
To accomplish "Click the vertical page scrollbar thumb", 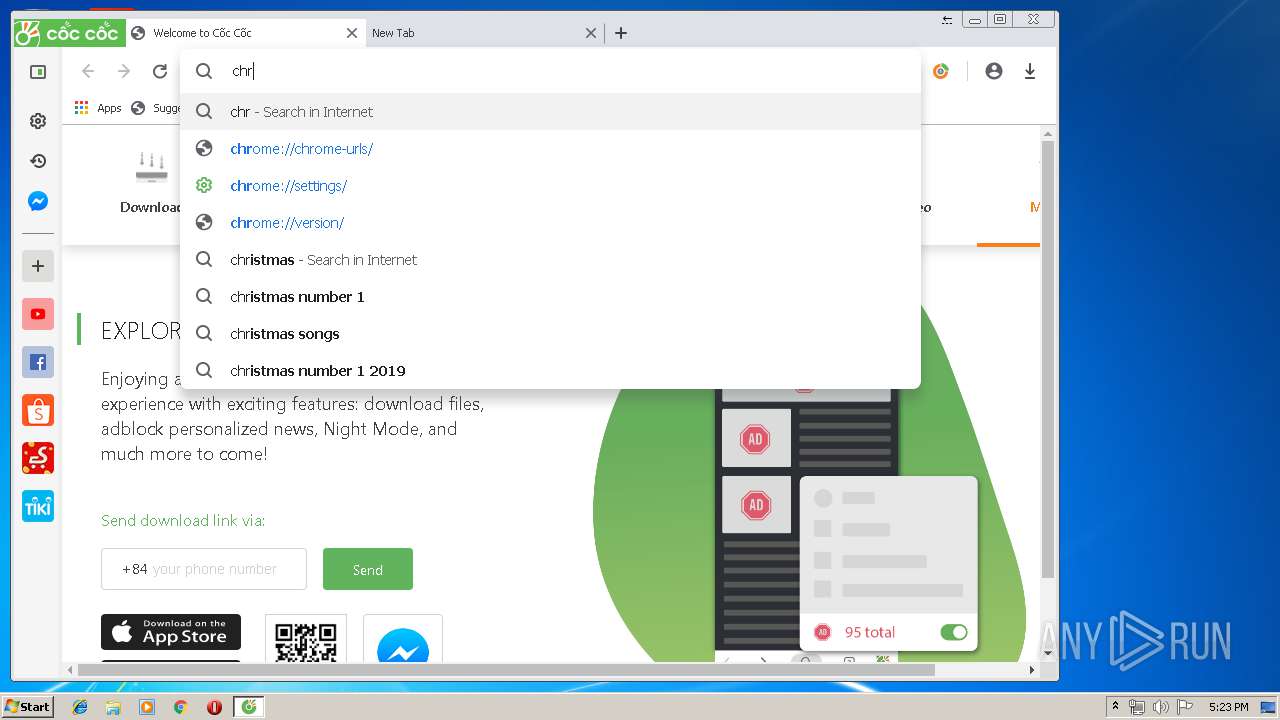I will (1048, 360).
